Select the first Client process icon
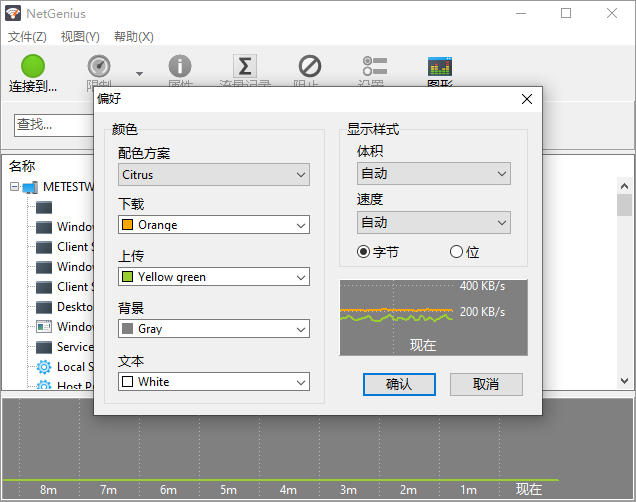This screenshot has height=502, width=636. [x=43, y=247]
